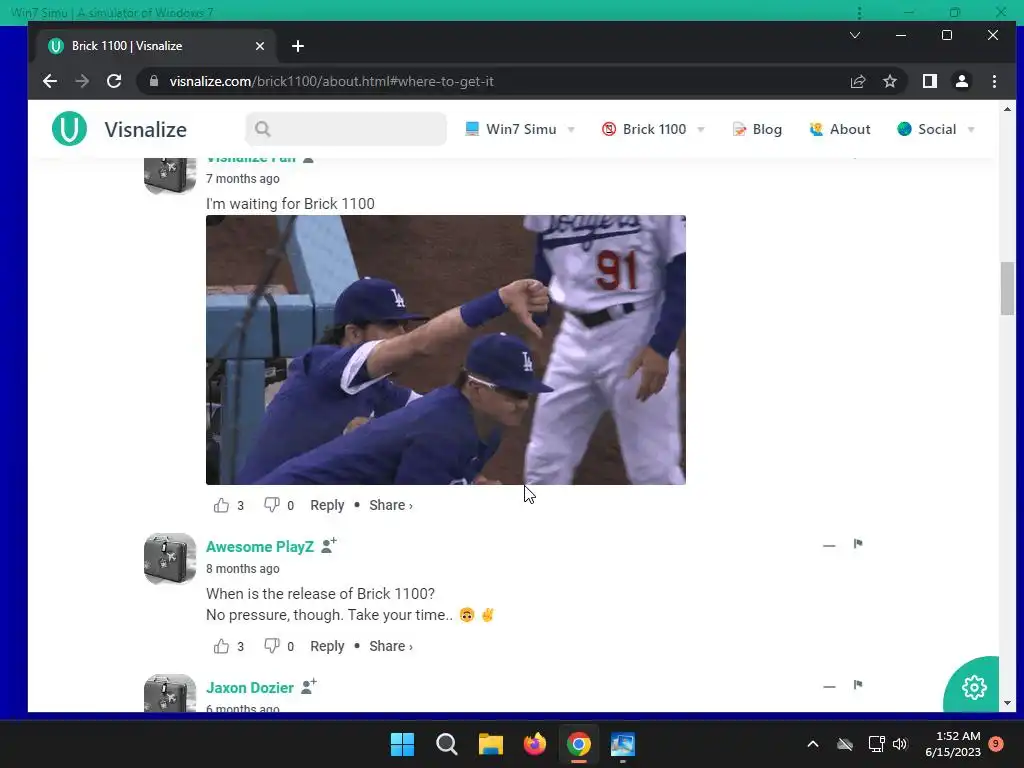Bookmark this page with the star icon

click(x=889, y=81)
